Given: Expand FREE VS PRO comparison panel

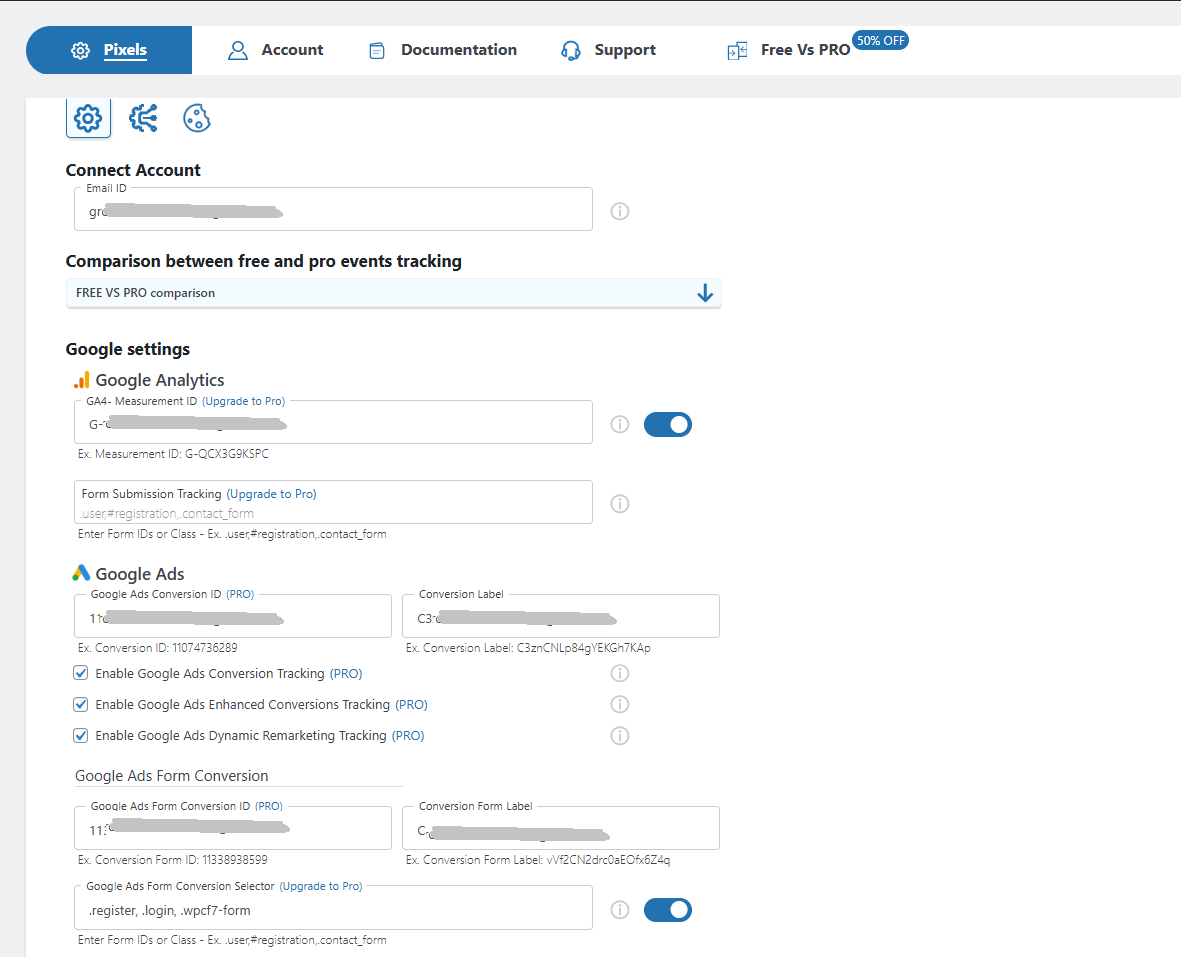Looking at the screenshot, I should (393, 293).
